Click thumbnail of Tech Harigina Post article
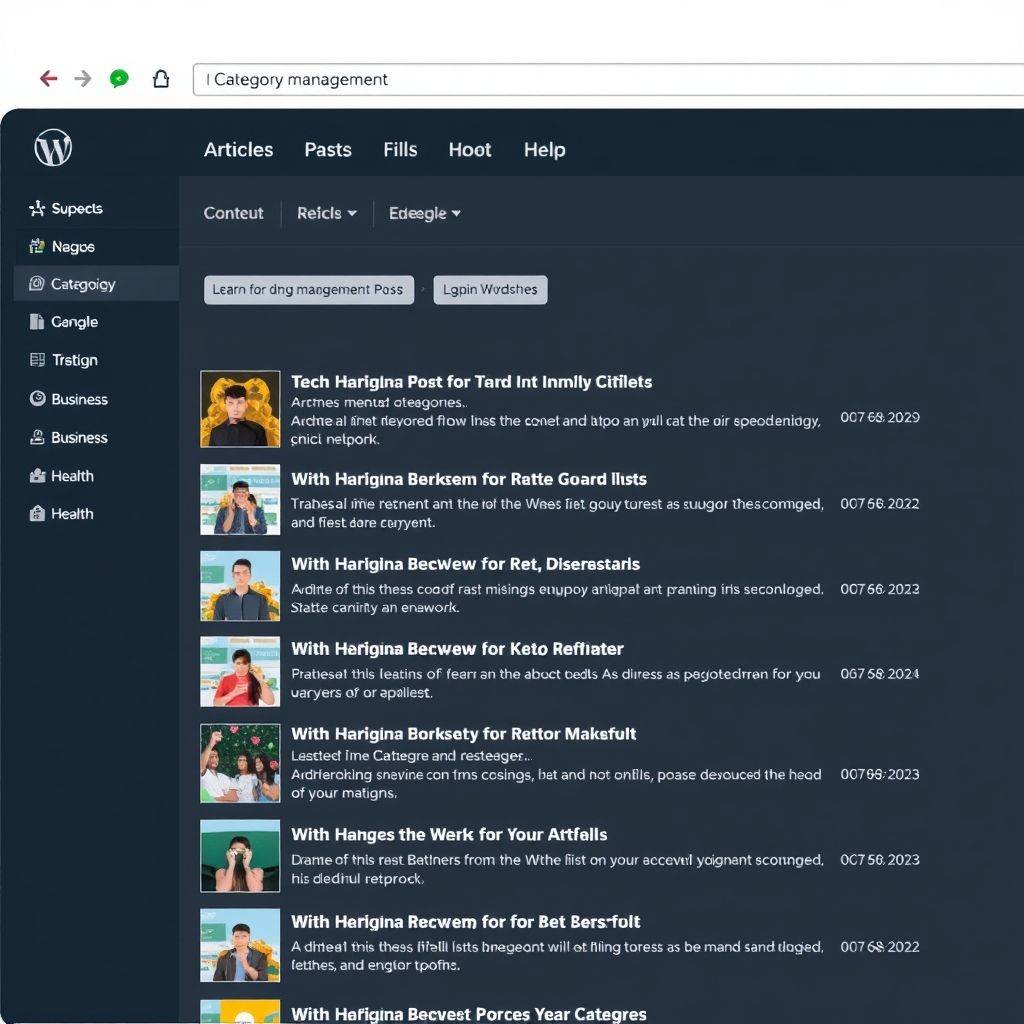Screen dimensions: 1024x1024 pyautogui.click(x=240, y=409)
